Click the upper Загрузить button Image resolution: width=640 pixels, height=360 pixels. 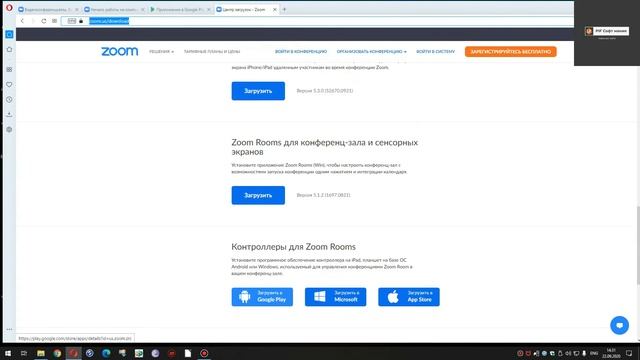coord(258,91)
